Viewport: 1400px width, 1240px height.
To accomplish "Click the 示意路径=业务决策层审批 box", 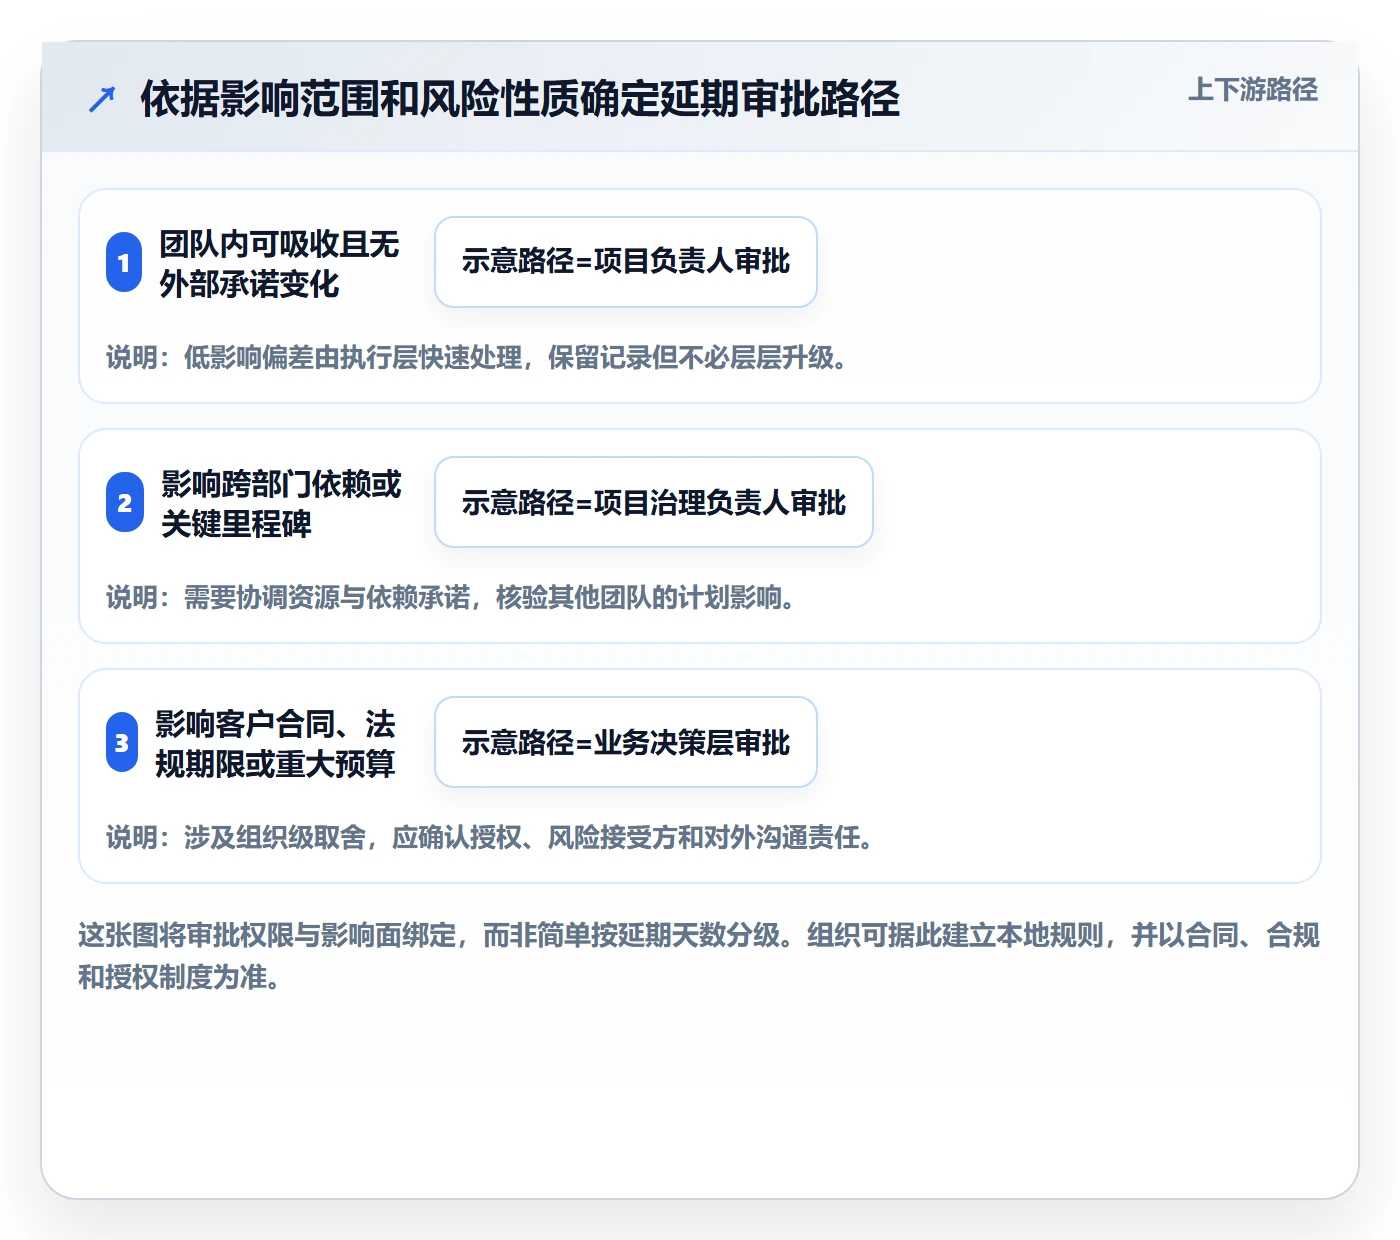I will pyautogui.click(x=626, y=742).
